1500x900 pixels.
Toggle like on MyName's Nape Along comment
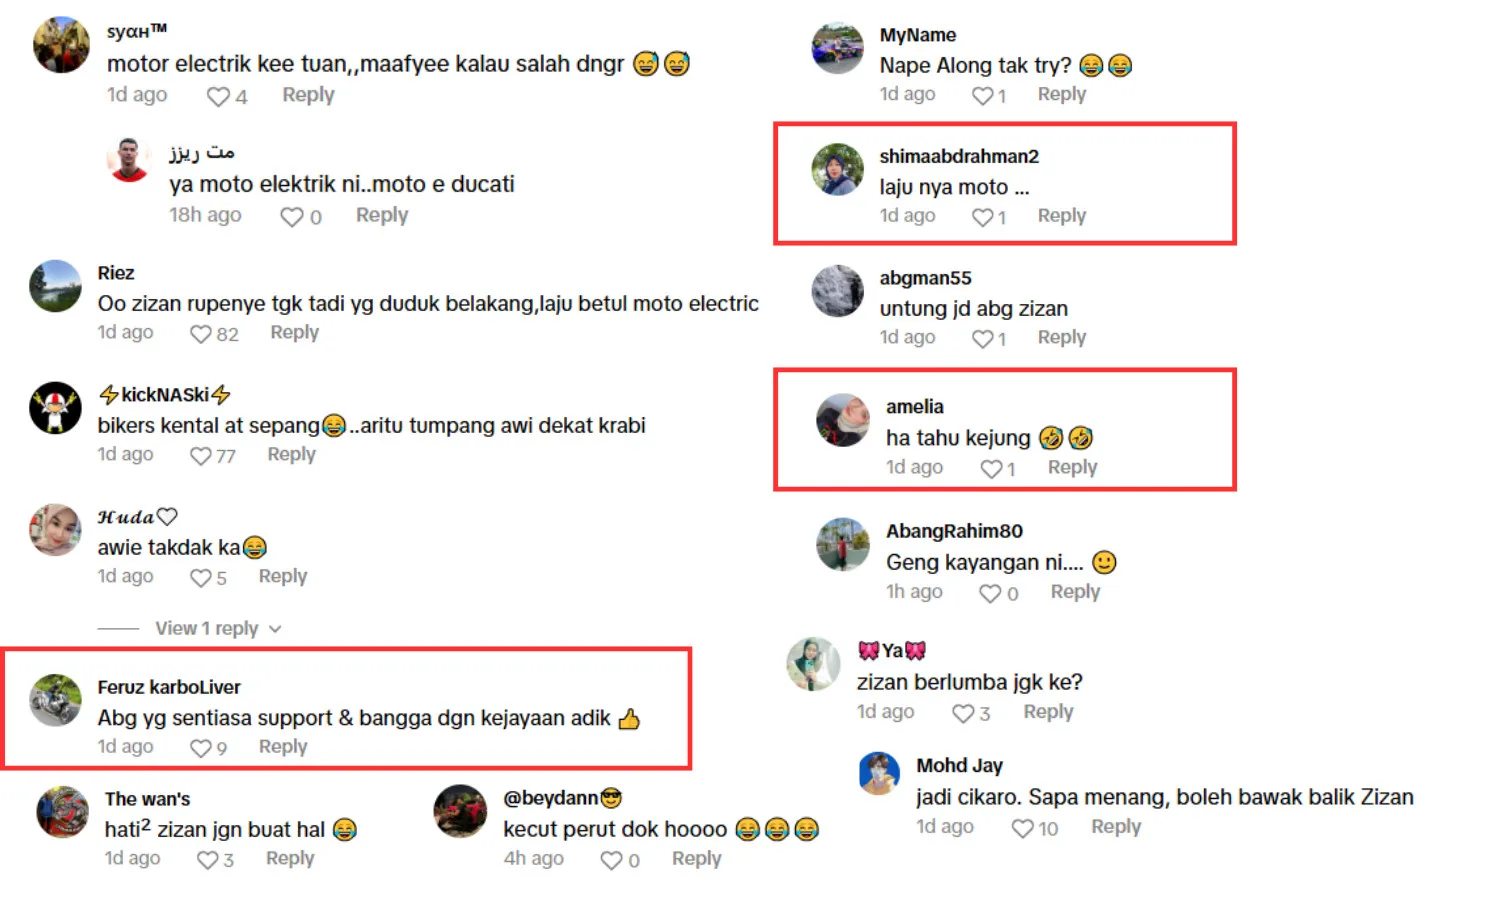(983, 96)
